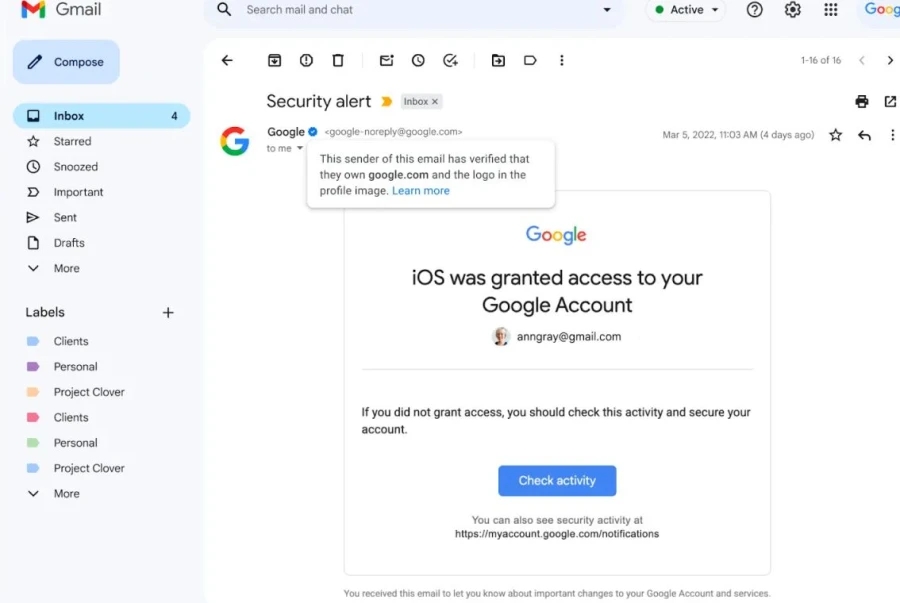Delete the email with trash icon
Image resolution: width=900 pixels, height=603 pixels.
coord(338,60)
